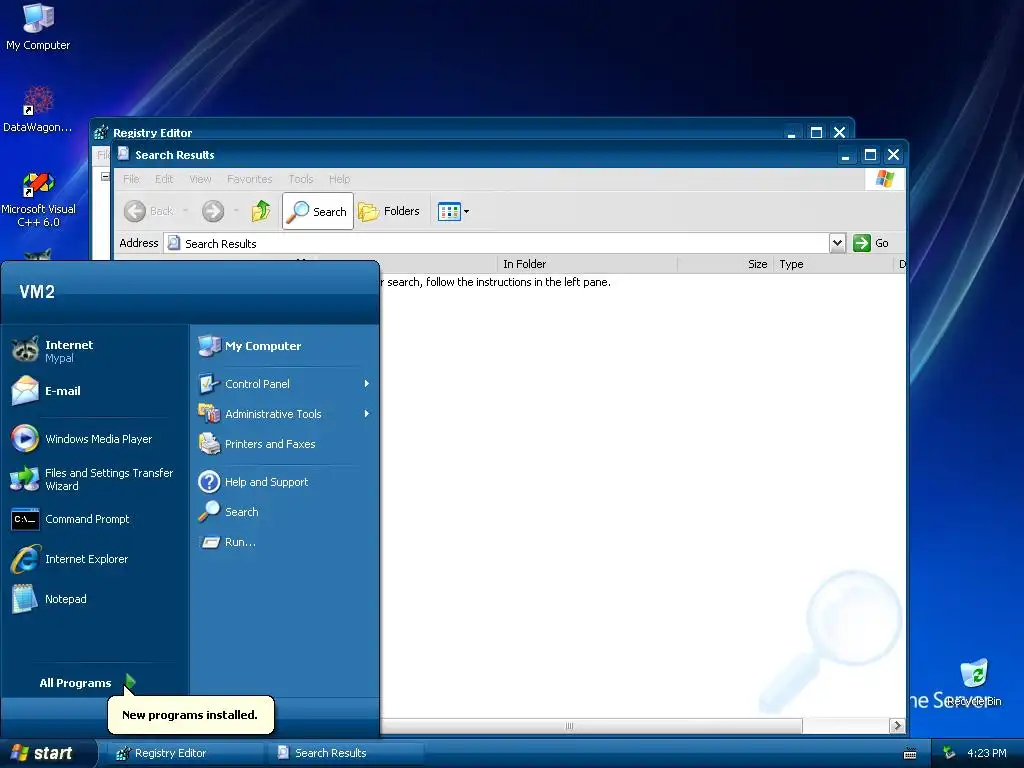Click the Search Results title bar icon
This screenshot has width=1024, height=768.
click(123, 154)
